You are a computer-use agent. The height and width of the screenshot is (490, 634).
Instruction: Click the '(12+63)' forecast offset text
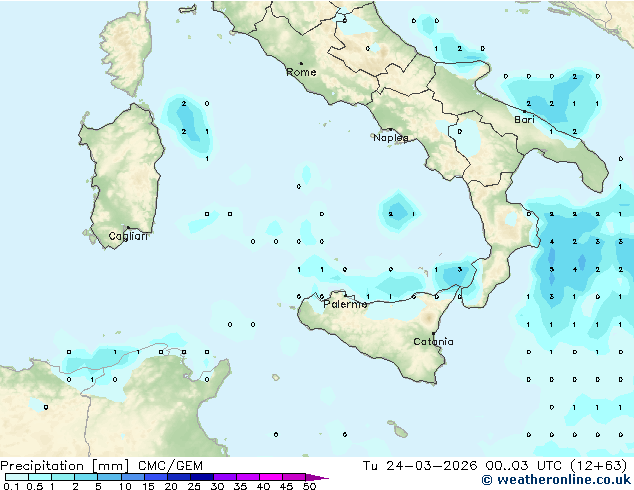pos(599,466)
